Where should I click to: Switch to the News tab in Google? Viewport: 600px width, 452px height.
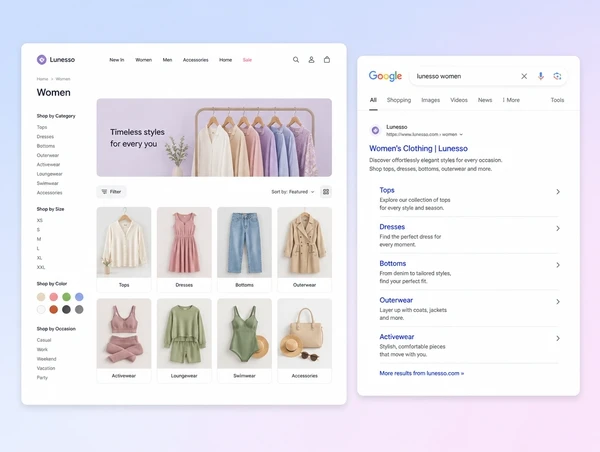485,100
